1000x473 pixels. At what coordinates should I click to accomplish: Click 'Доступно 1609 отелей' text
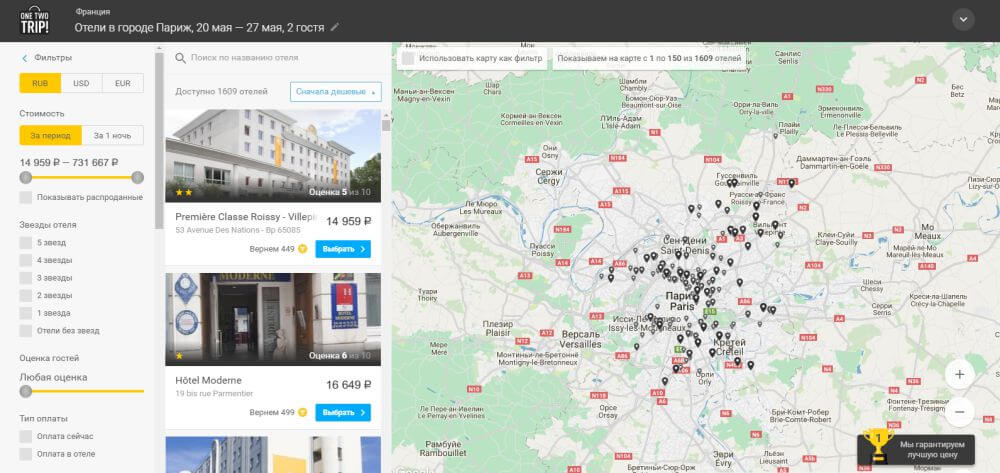tap(221, 92)
